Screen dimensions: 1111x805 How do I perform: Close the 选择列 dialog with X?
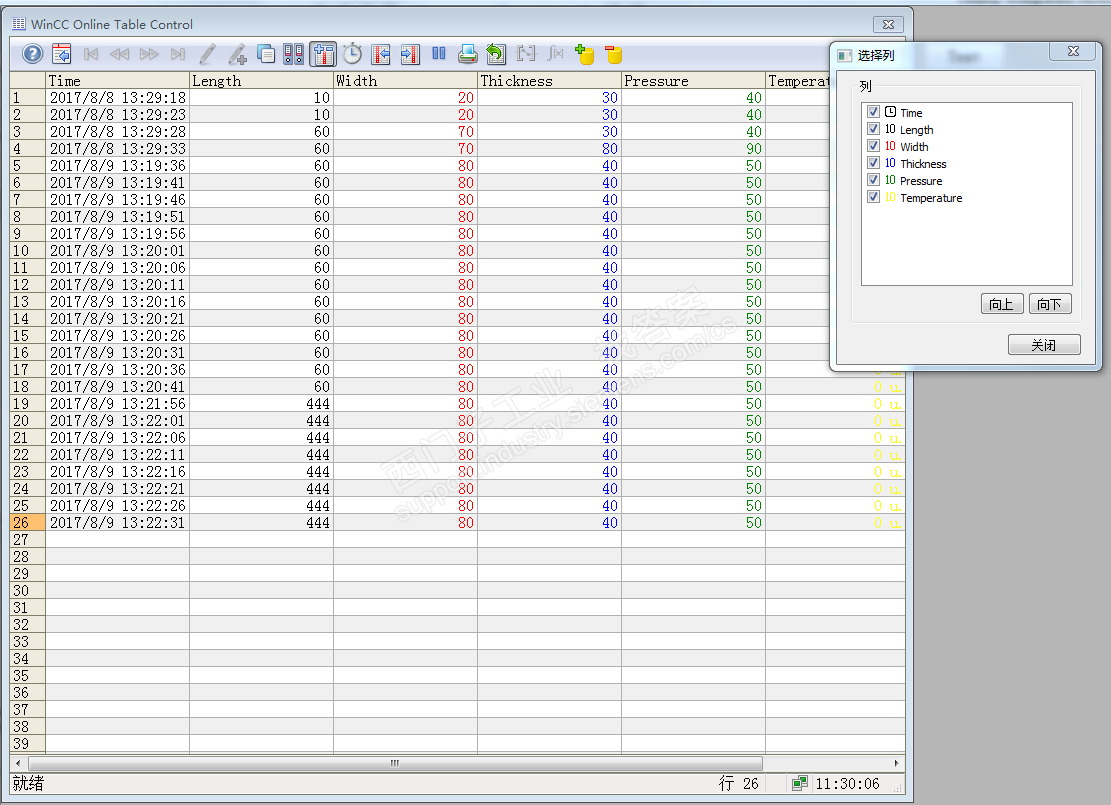pyautogui.click(x=1073, y=51)
